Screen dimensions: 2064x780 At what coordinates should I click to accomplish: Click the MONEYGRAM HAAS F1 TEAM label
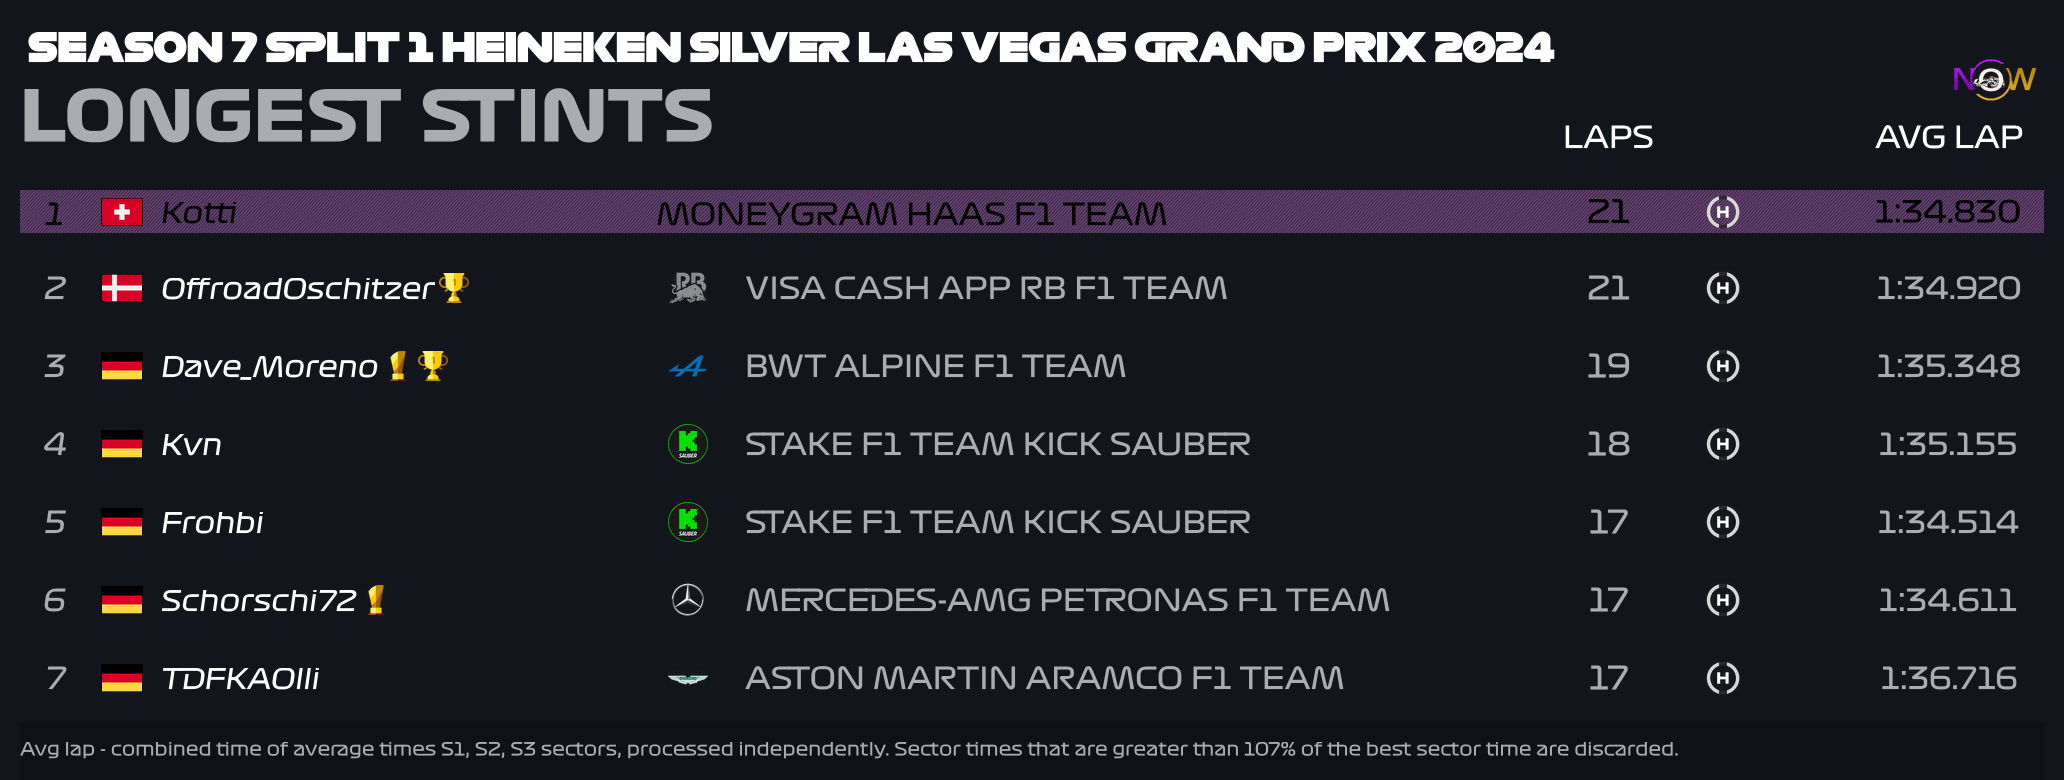click(x=912, y=214)
